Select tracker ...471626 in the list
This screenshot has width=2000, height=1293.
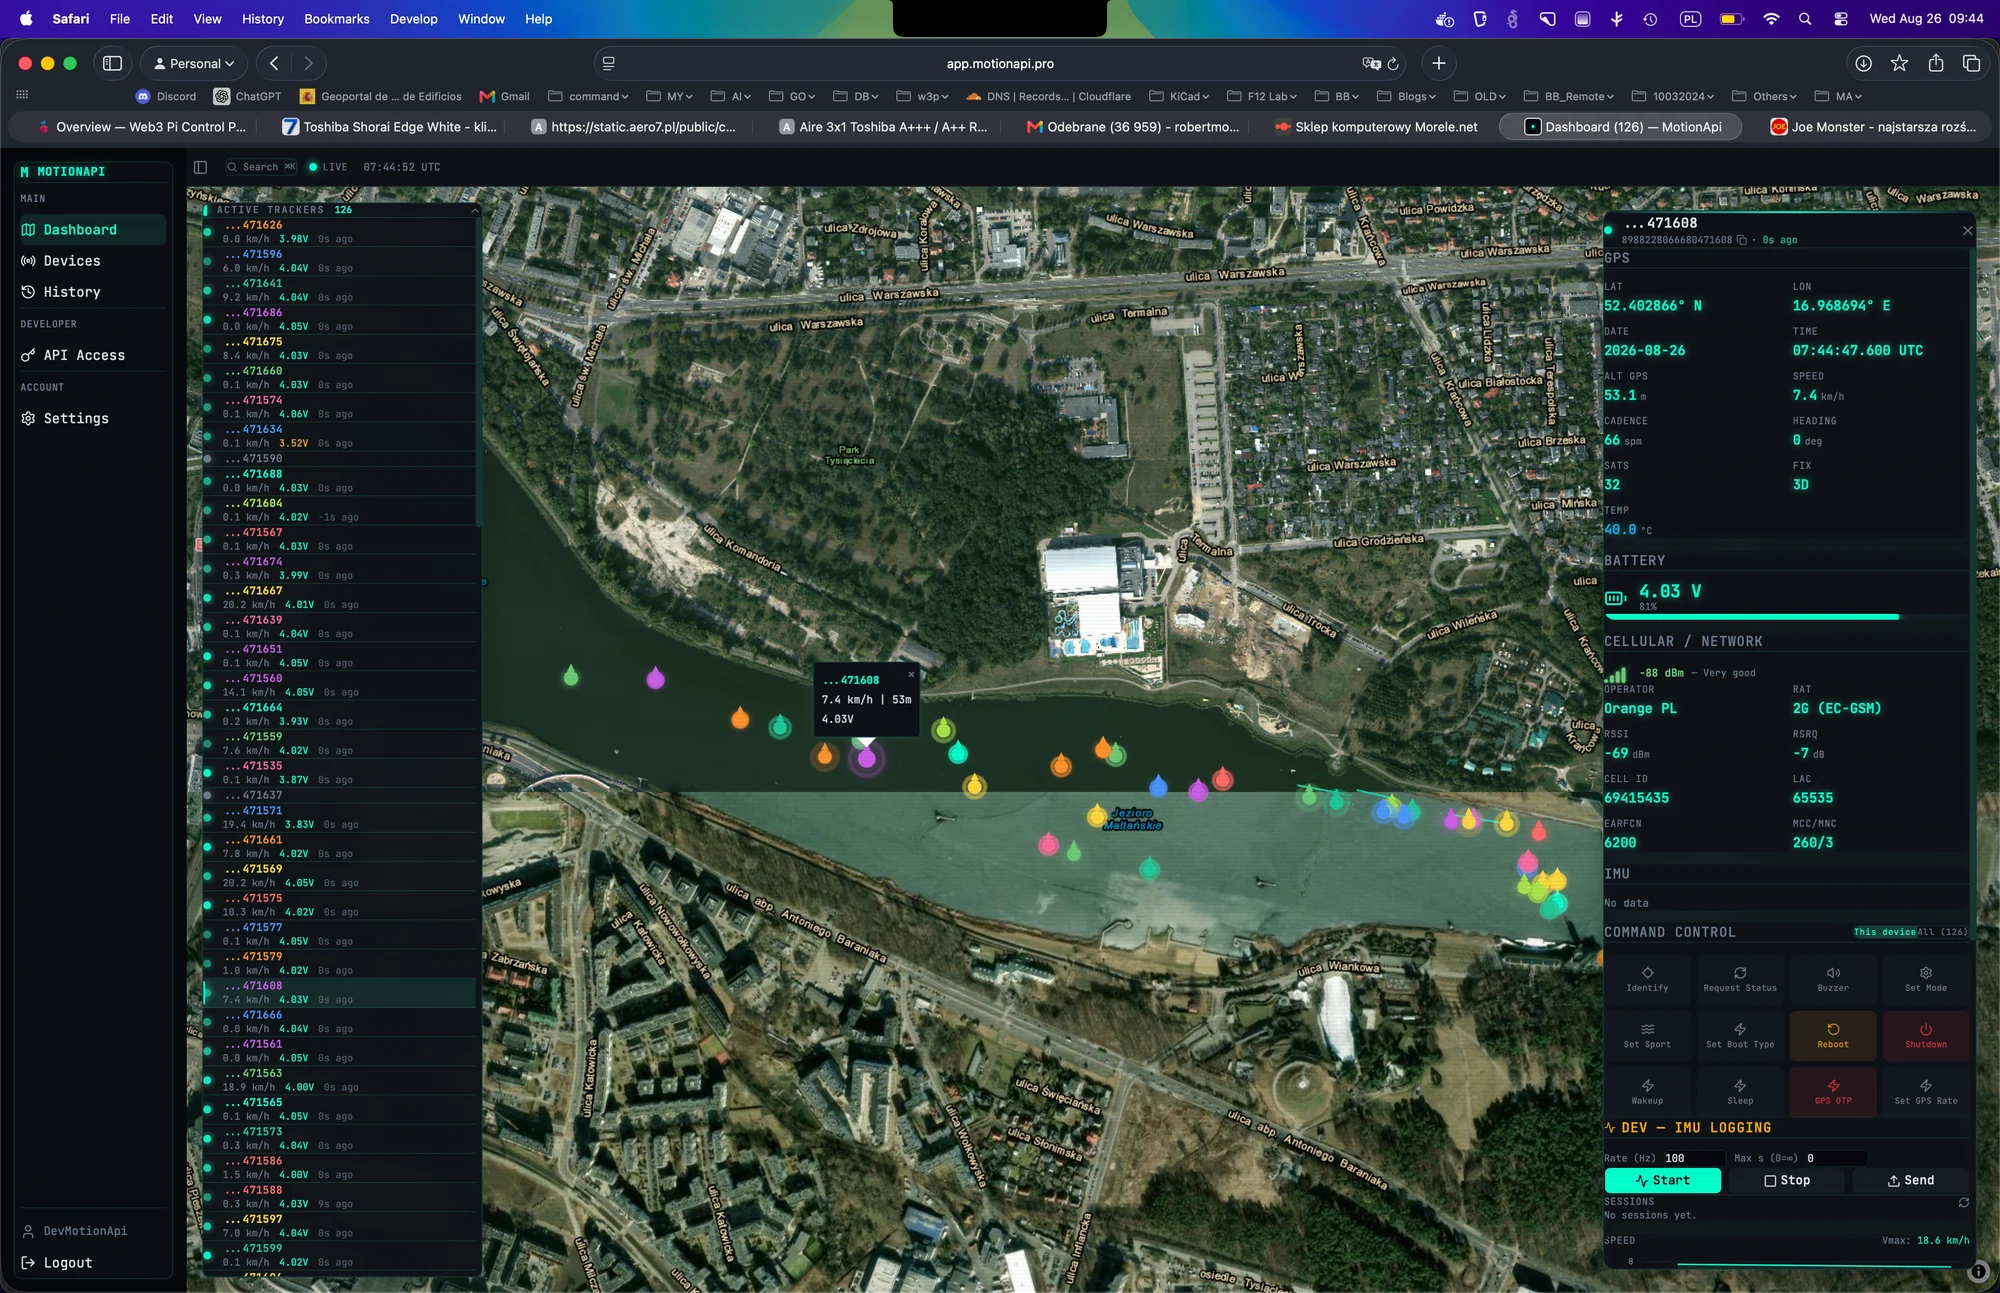click(x=340, y=232)
